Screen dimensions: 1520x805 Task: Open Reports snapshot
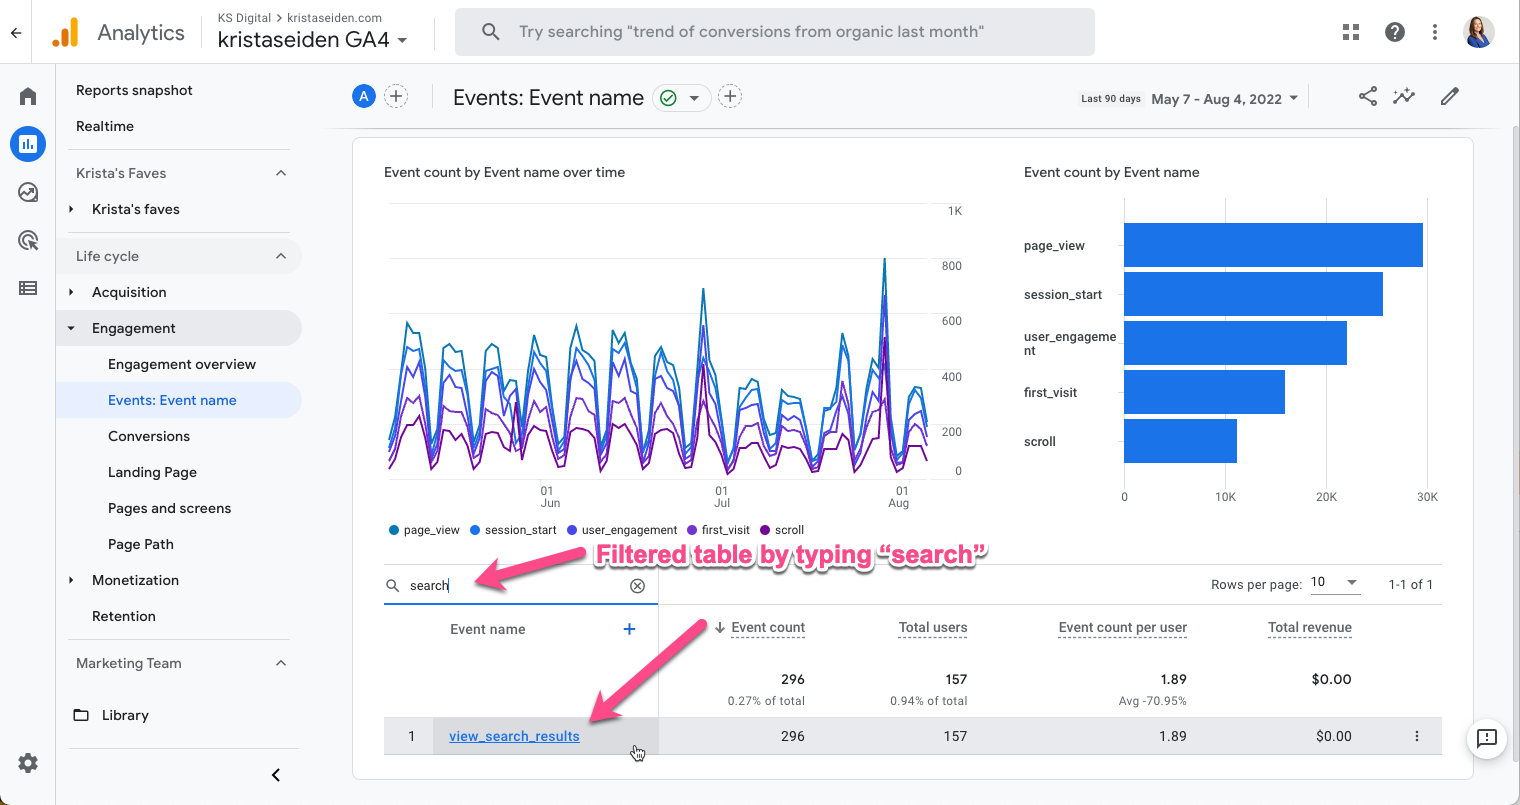[134, 90]
